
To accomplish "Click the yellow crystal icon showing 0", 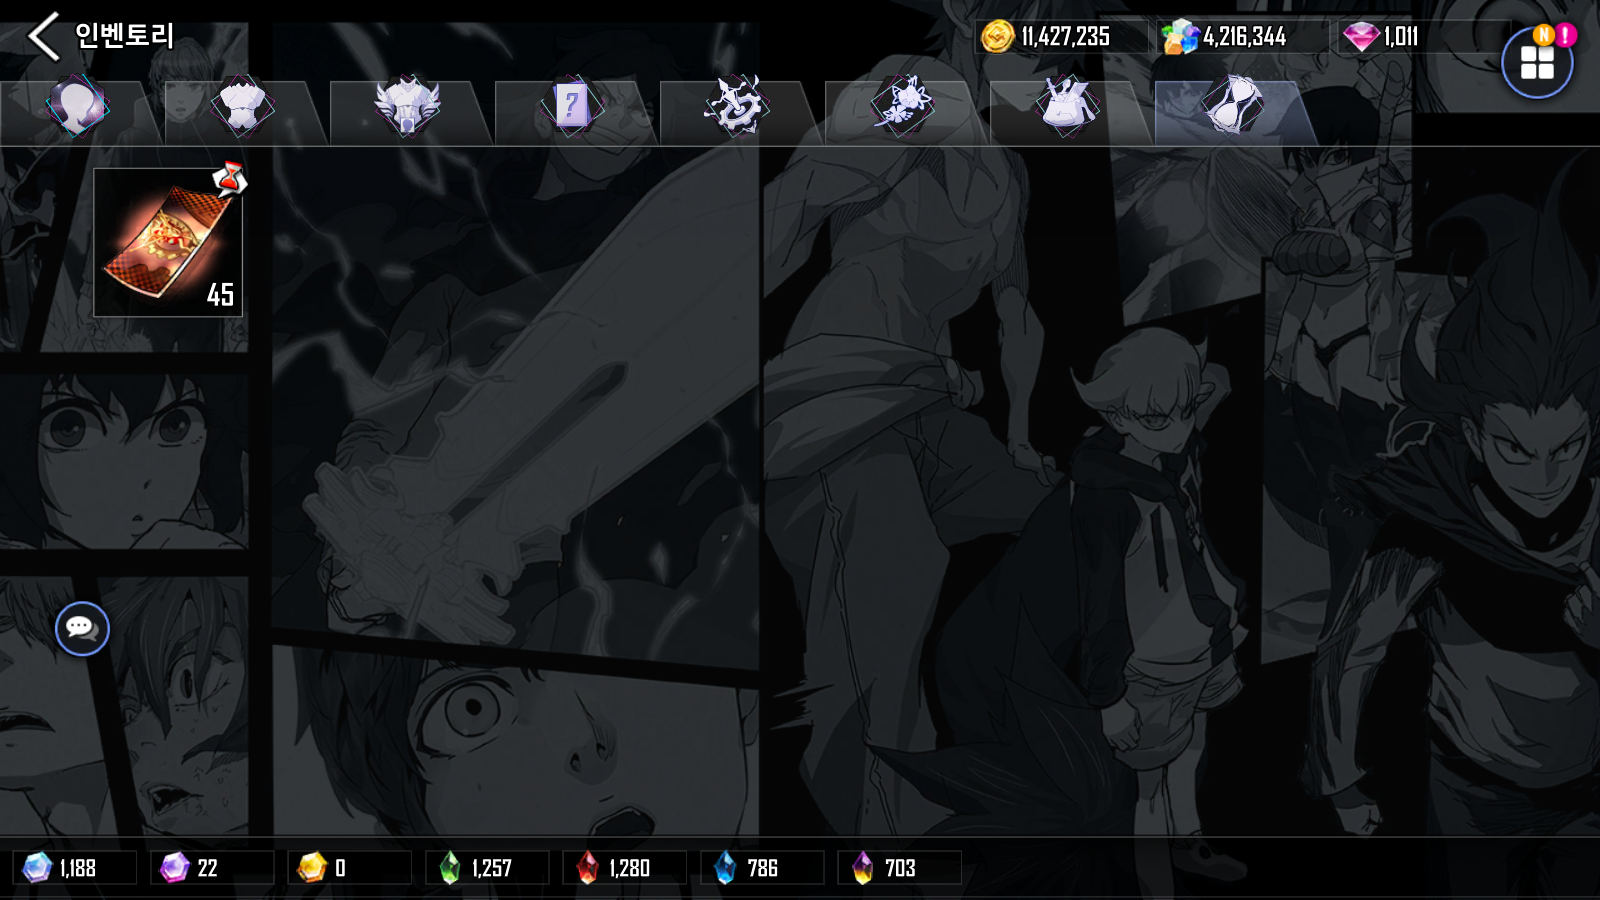I will coord(313,867).
